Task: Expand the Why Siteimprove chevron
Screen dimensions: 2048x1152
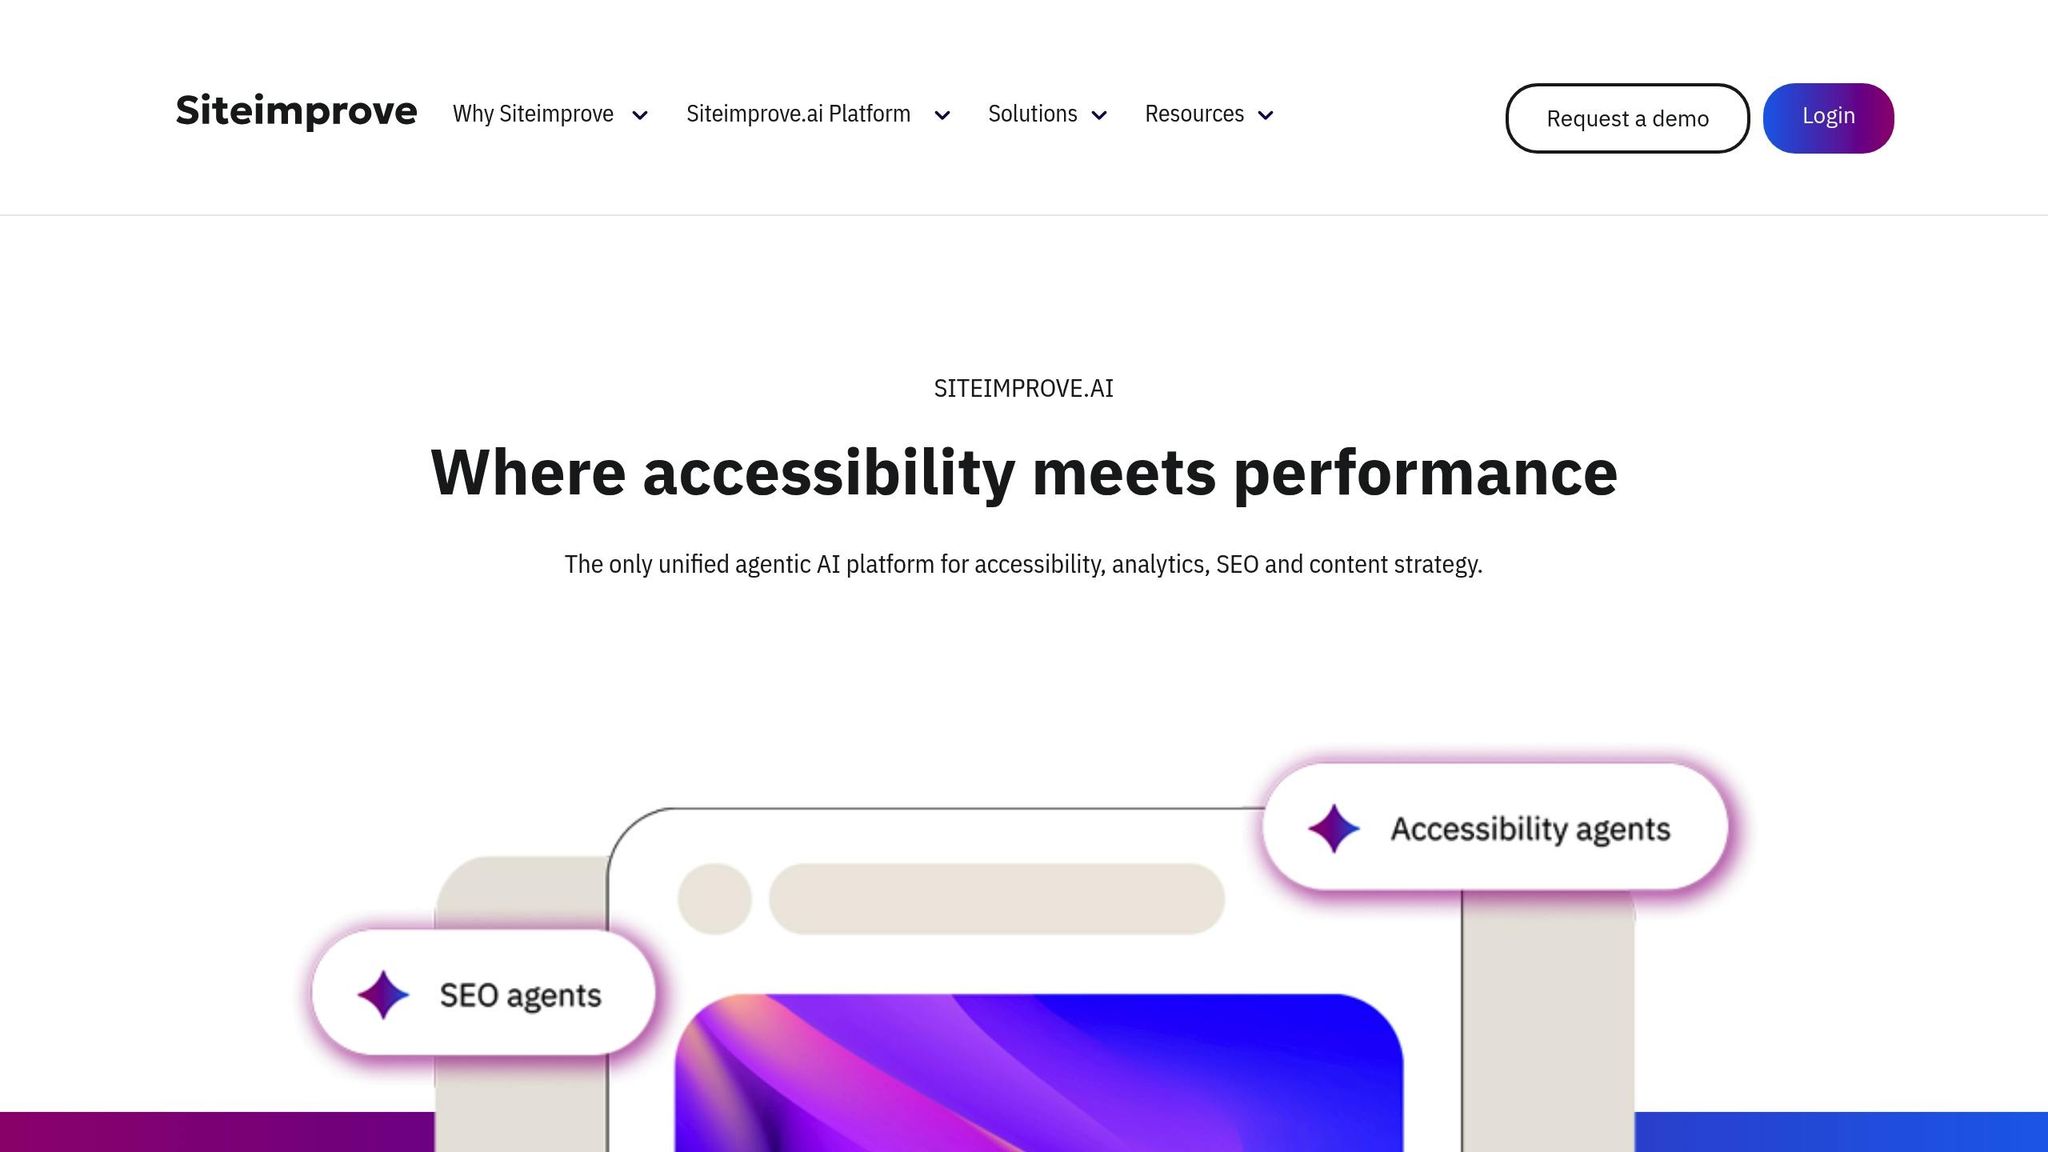Action: click(640, 116)
